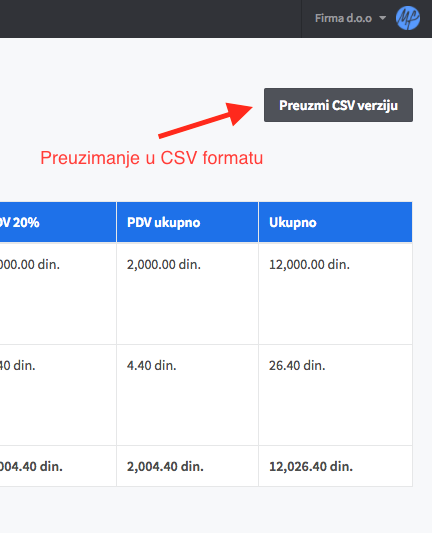Click the Firma d.o.o company name text
Image resolution: width=432 pixels, height=533 pixels.
(343, 18)
